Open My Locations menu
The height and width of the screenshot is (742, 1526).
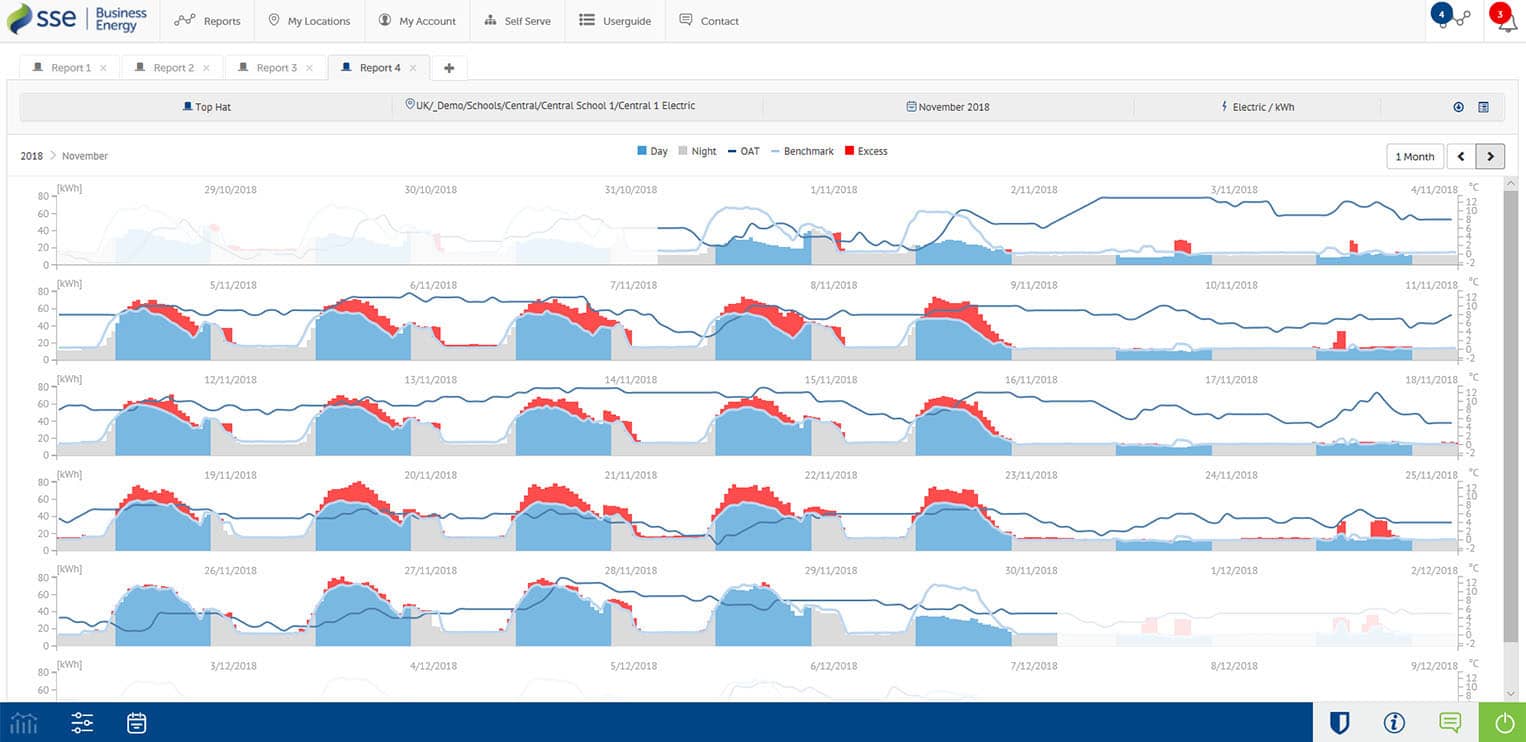pos(309,21)
